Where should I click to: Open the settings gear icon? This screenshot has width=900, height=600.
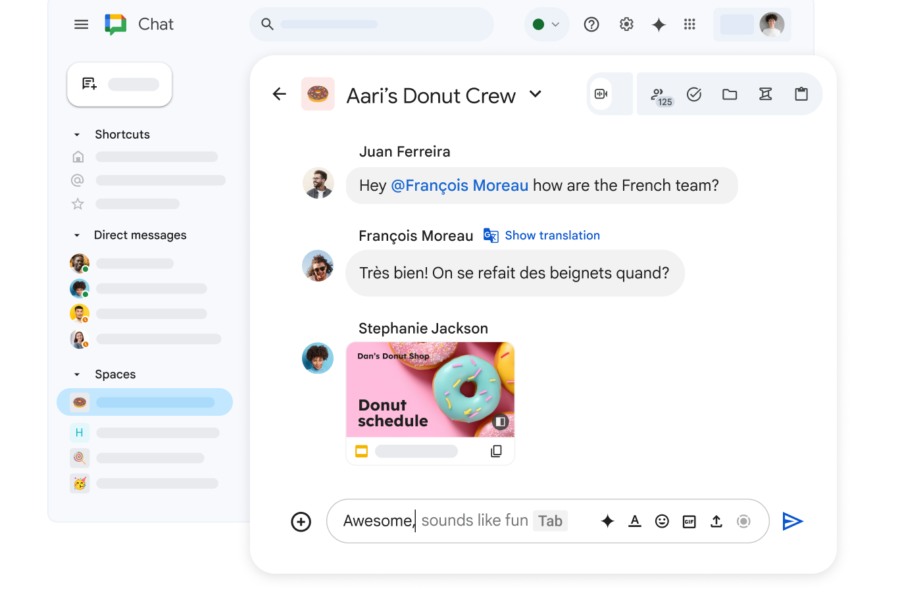(x=626, y=24)
